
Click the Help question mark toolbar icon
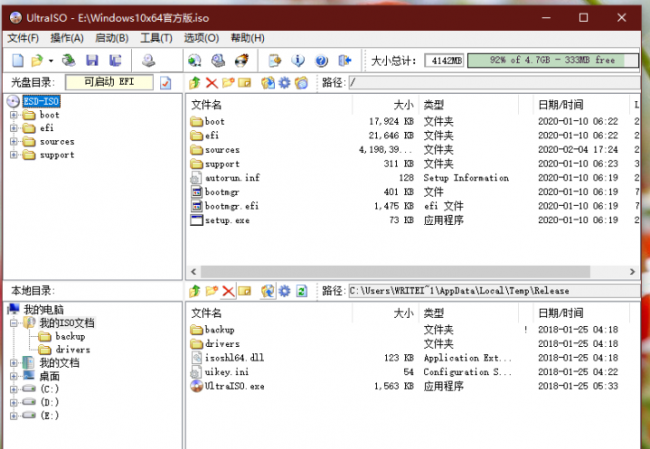click(x=321, y=61)
